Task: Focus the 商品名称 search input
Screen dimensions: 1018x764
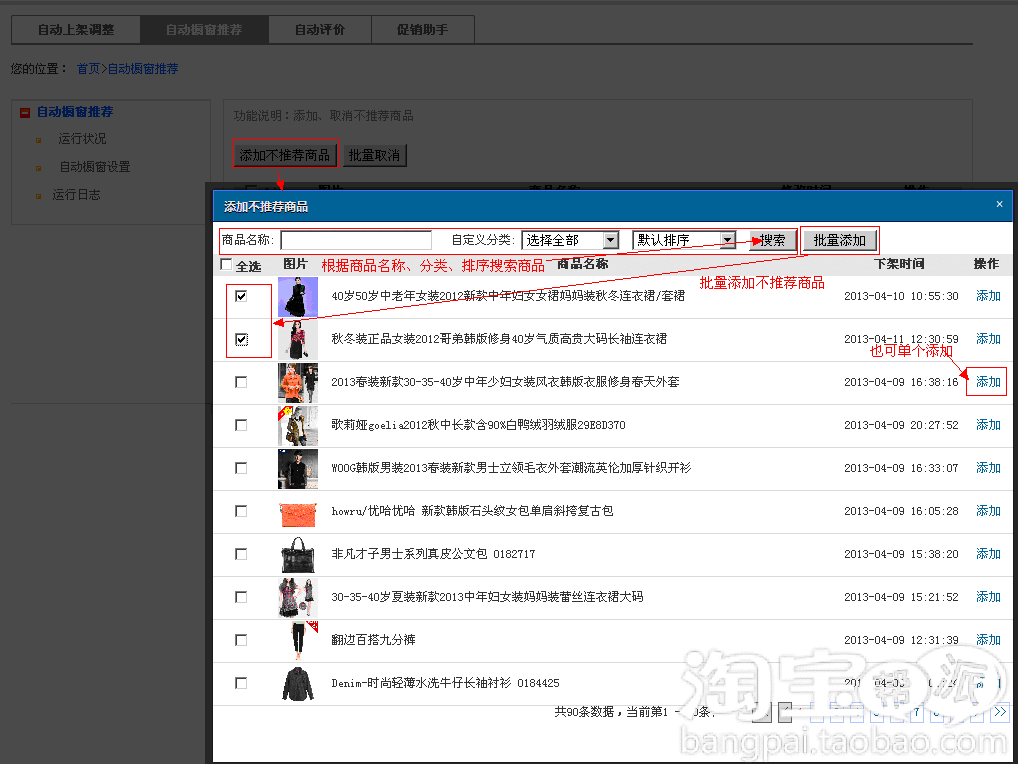Action: (x=356, y=240)
